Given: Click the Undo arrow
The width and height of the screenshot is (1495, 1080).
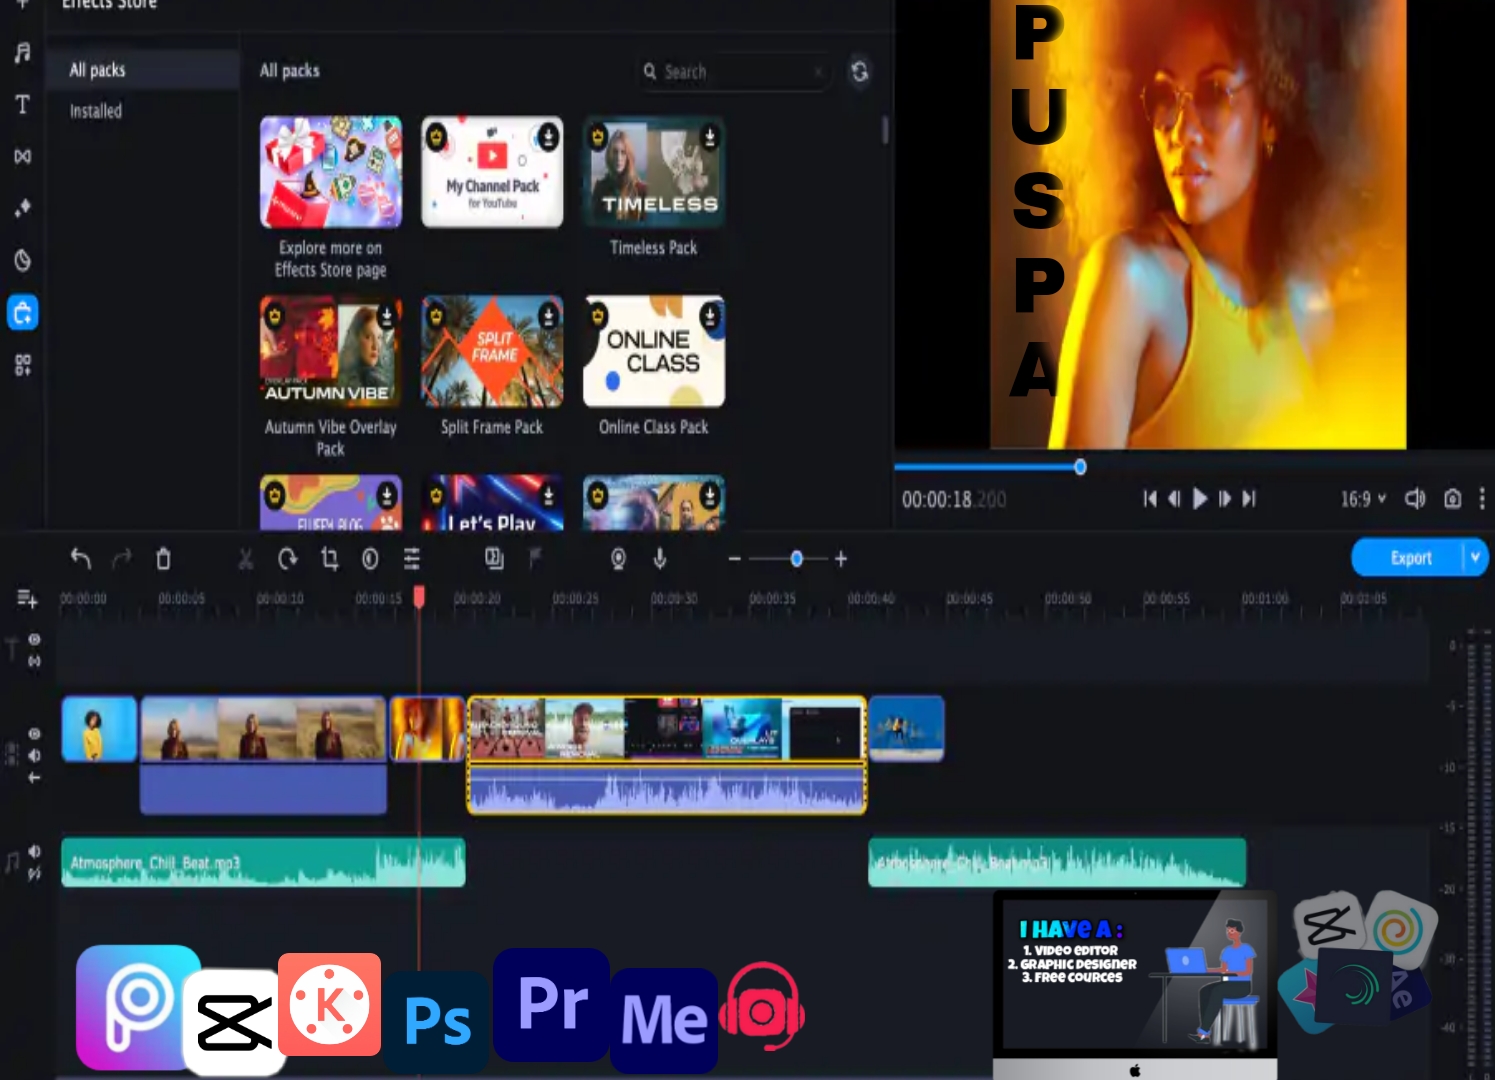Looking at the screenshot, I should coord(81,559).
